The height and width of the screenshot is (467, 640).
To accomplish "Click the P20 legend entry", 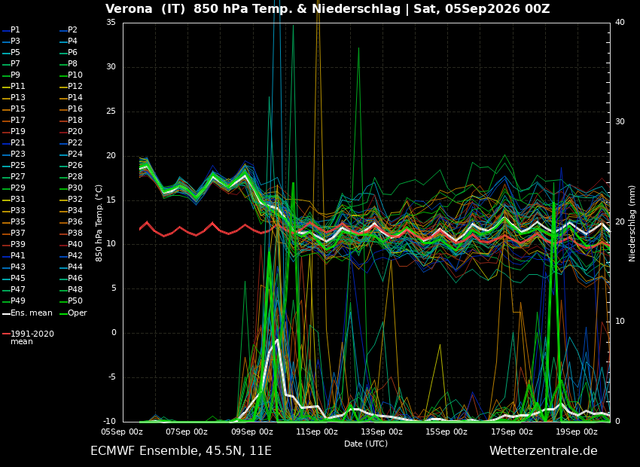I will [71, 131].
